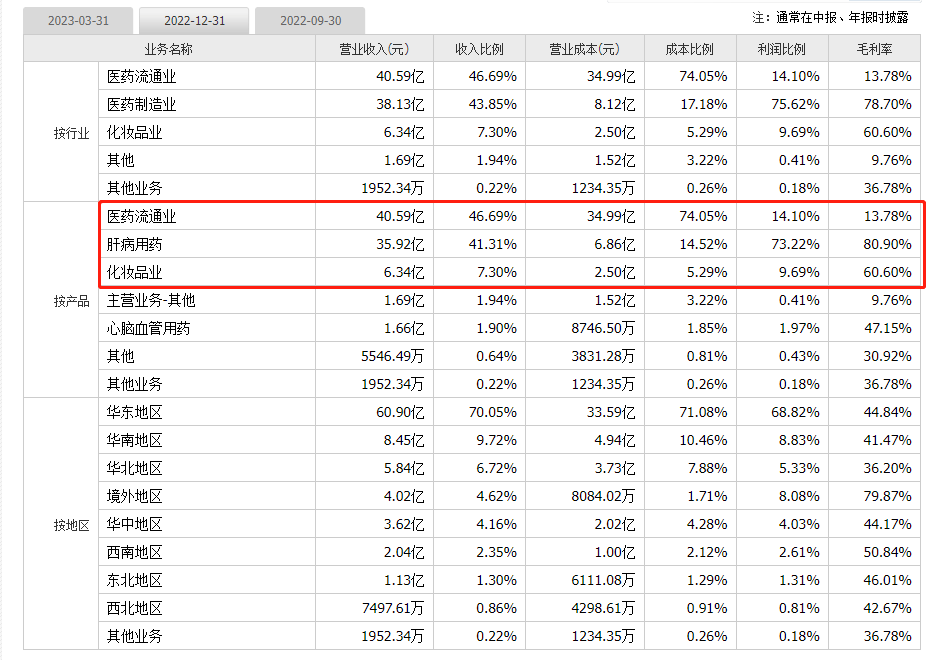Click 西北地区 row name
The image size is (932, 660).
click(x=134, y=608)
